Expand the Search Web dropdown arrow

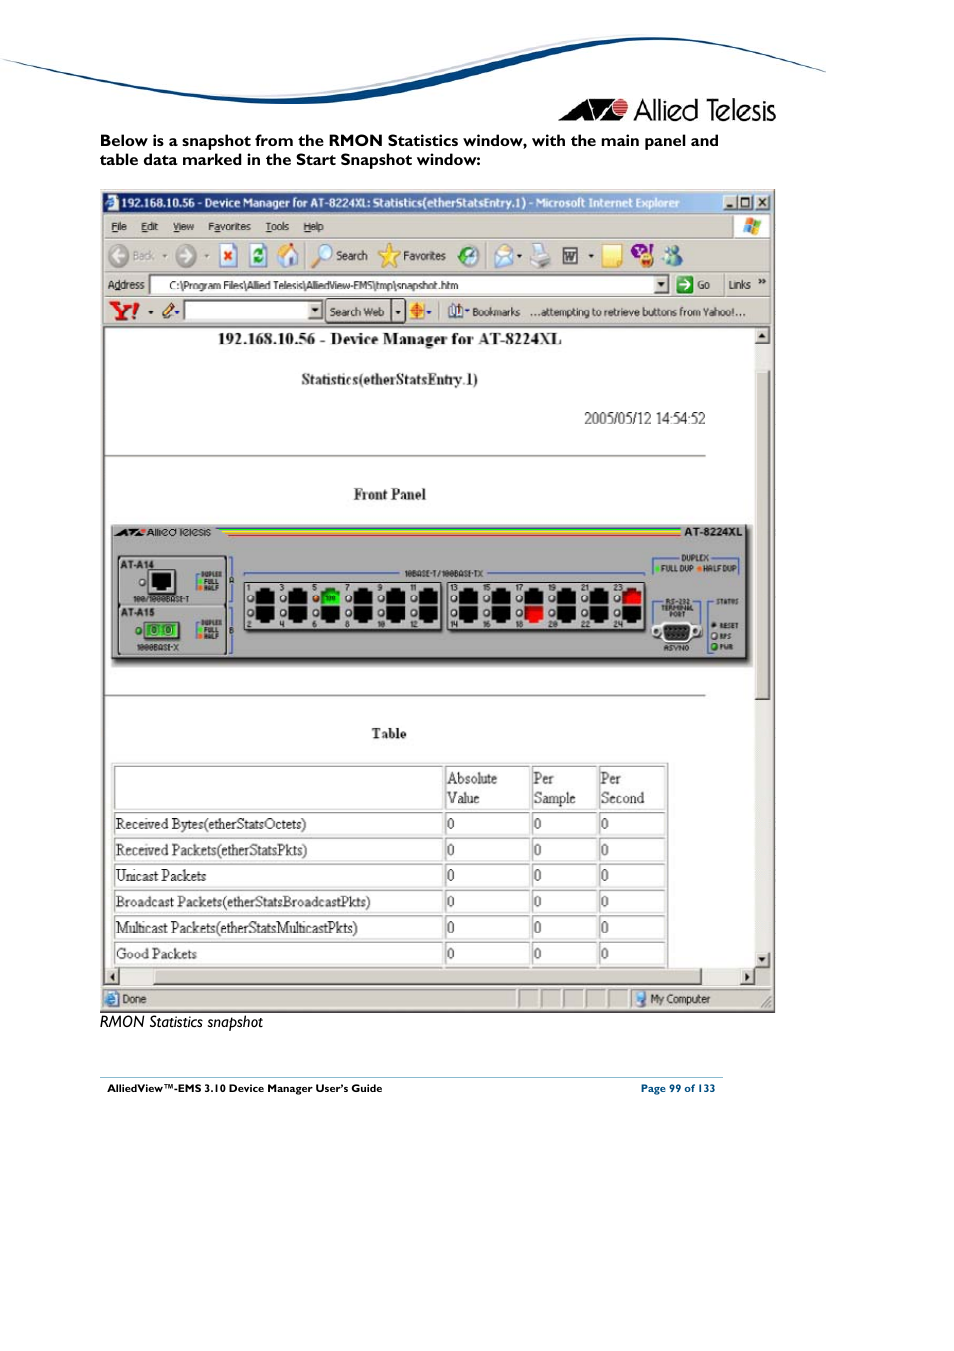[398, 312]
